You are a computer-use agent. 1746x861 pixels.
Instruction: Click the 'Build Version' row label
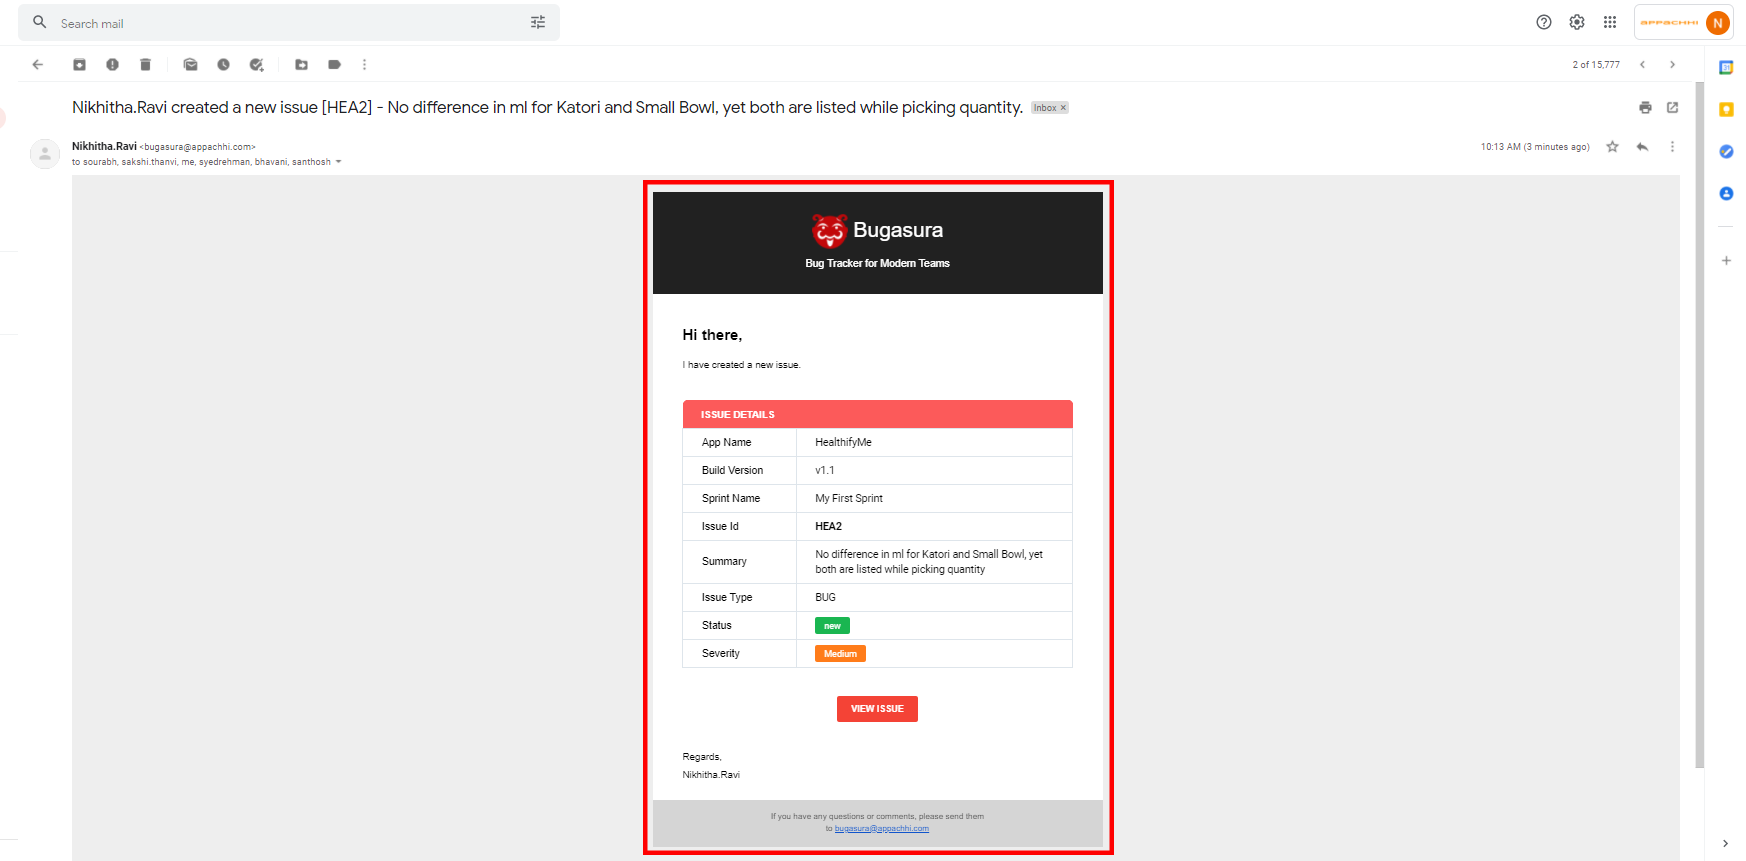tap(732, 470)
